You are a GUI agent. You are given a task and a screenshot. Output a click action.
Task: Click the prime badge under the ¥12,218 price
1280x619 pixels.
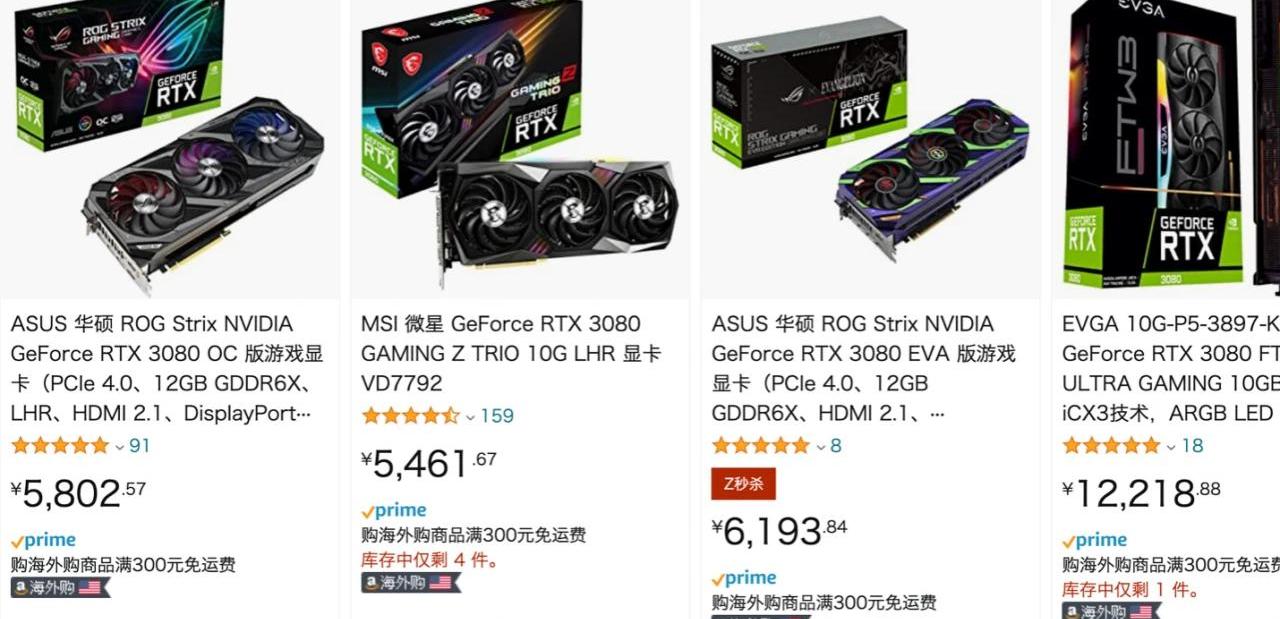coord(1095,541)
